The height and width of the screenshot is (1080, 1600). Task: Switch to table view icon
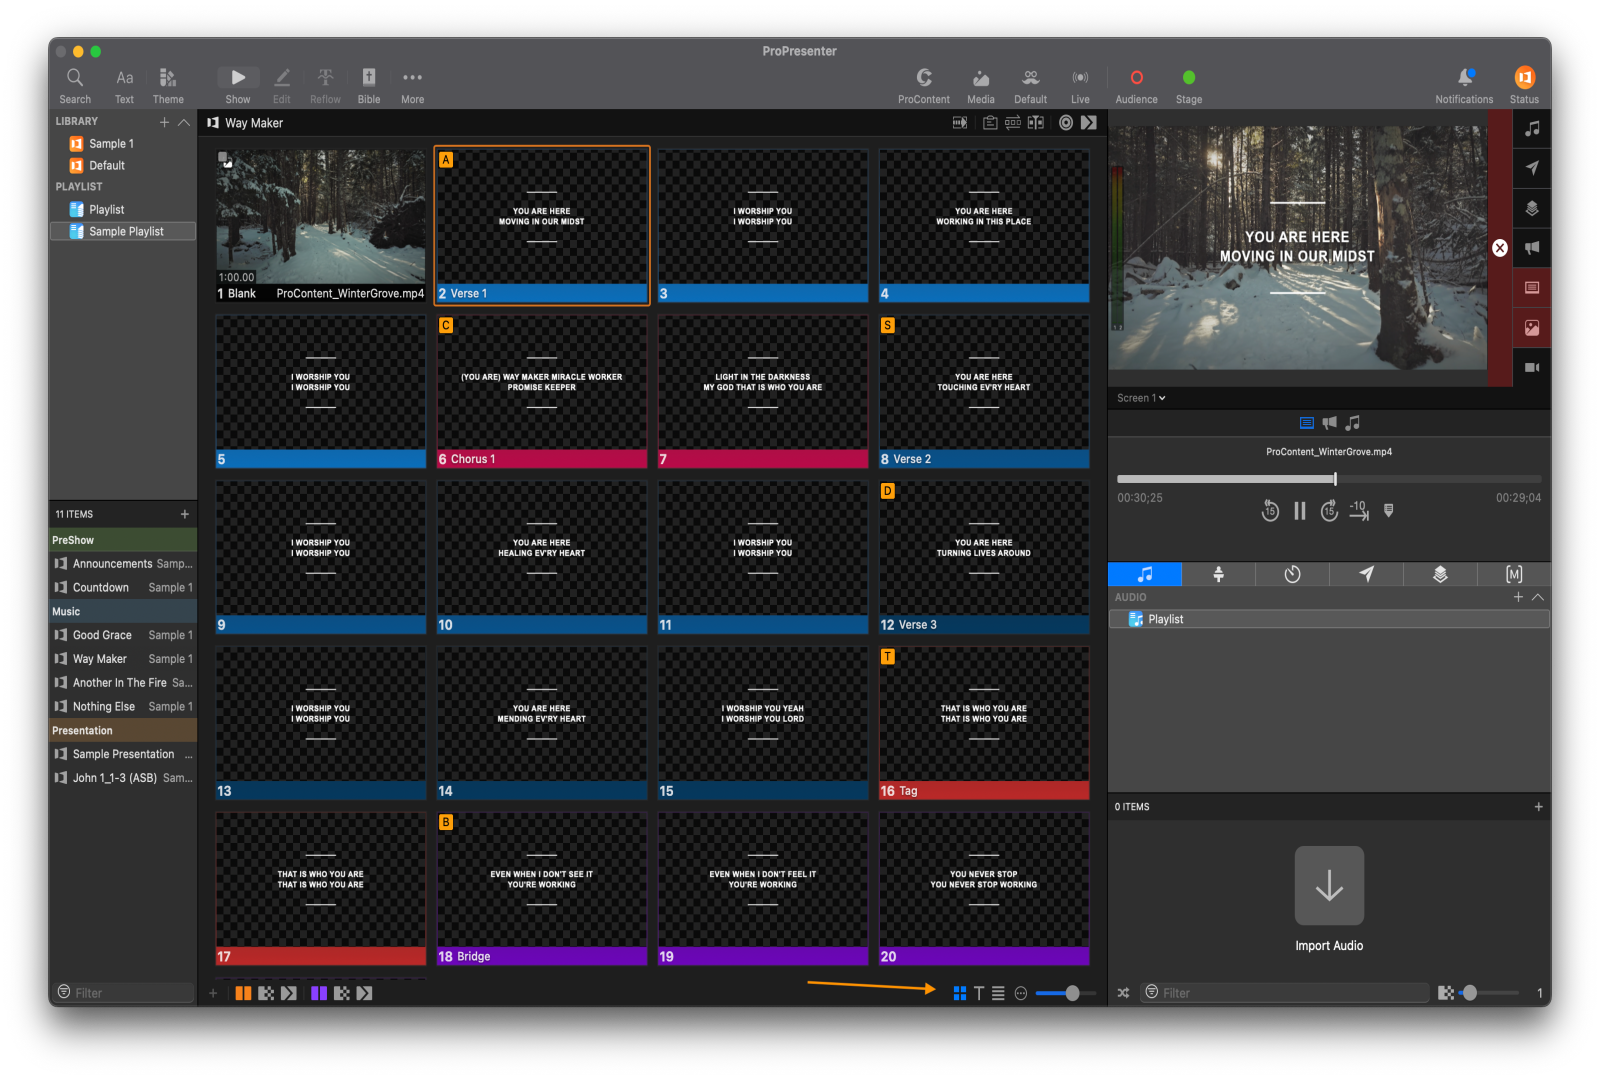coord(998,993)
